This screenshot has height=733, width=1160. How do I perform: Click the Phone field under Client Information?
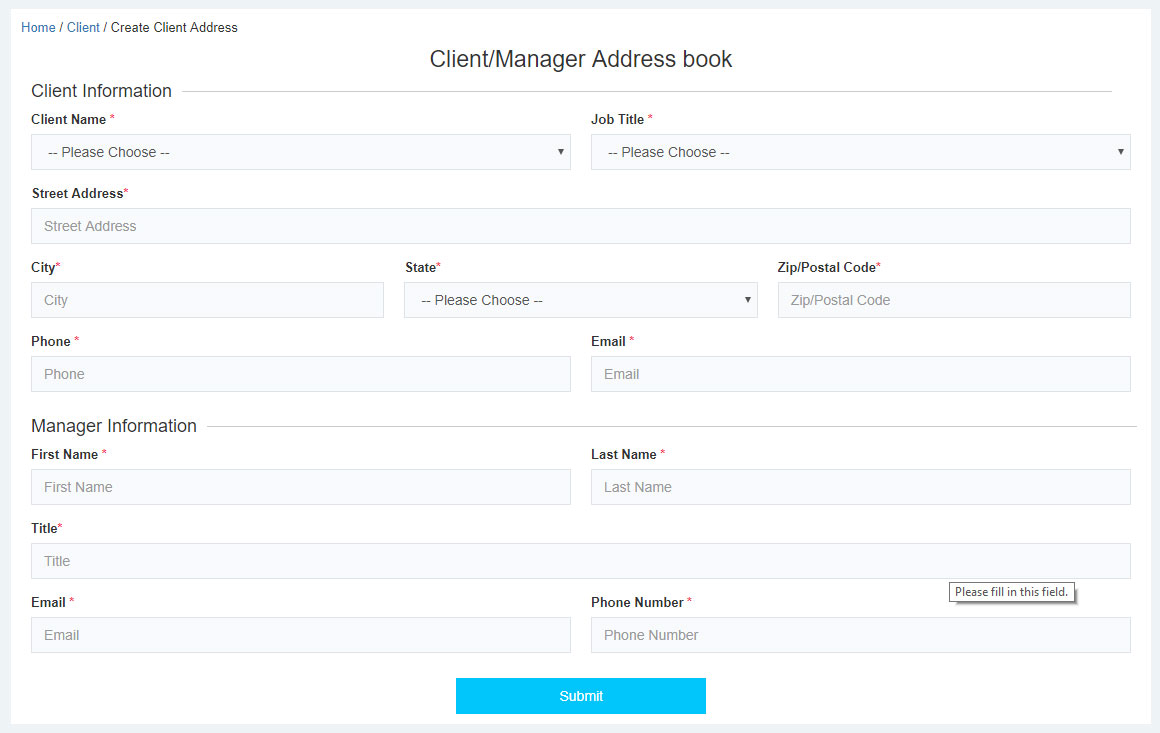tap(300, 374)
